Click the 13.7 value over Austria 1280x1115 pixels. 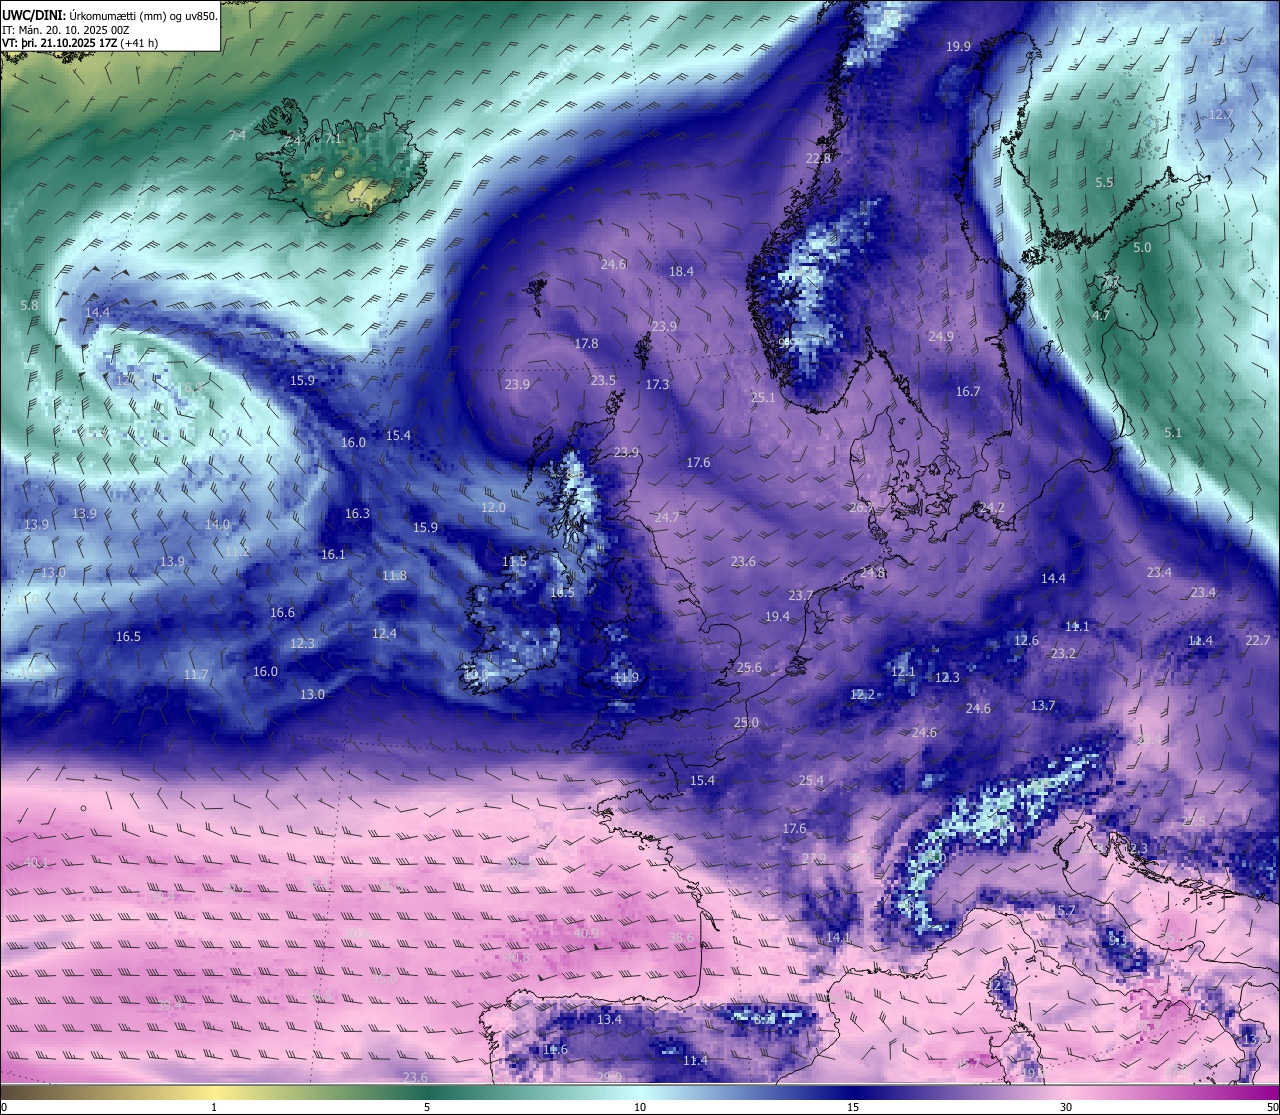(1043, 705)
